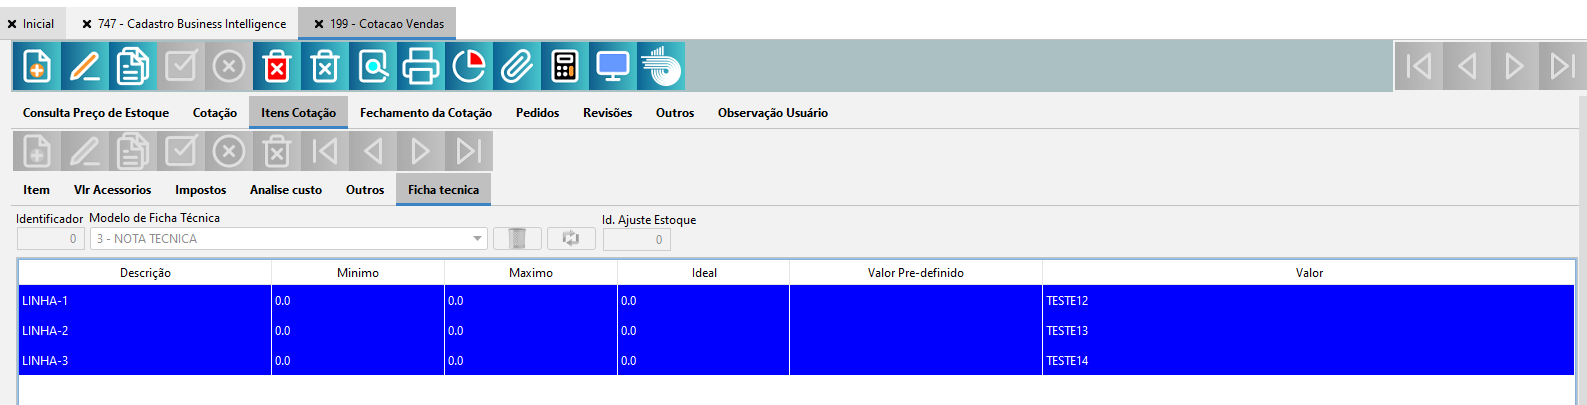Select the Analise custo sub-tab
Viewport: 1587px width, 405px height.
click(286, 190)
